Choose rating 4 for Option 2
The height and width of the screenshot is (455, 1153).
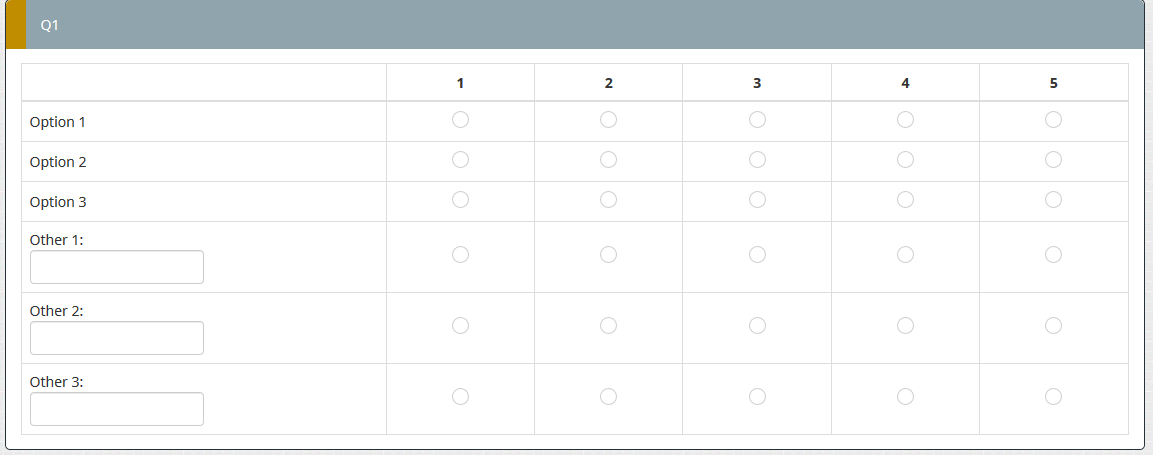[x=905, y=160]
